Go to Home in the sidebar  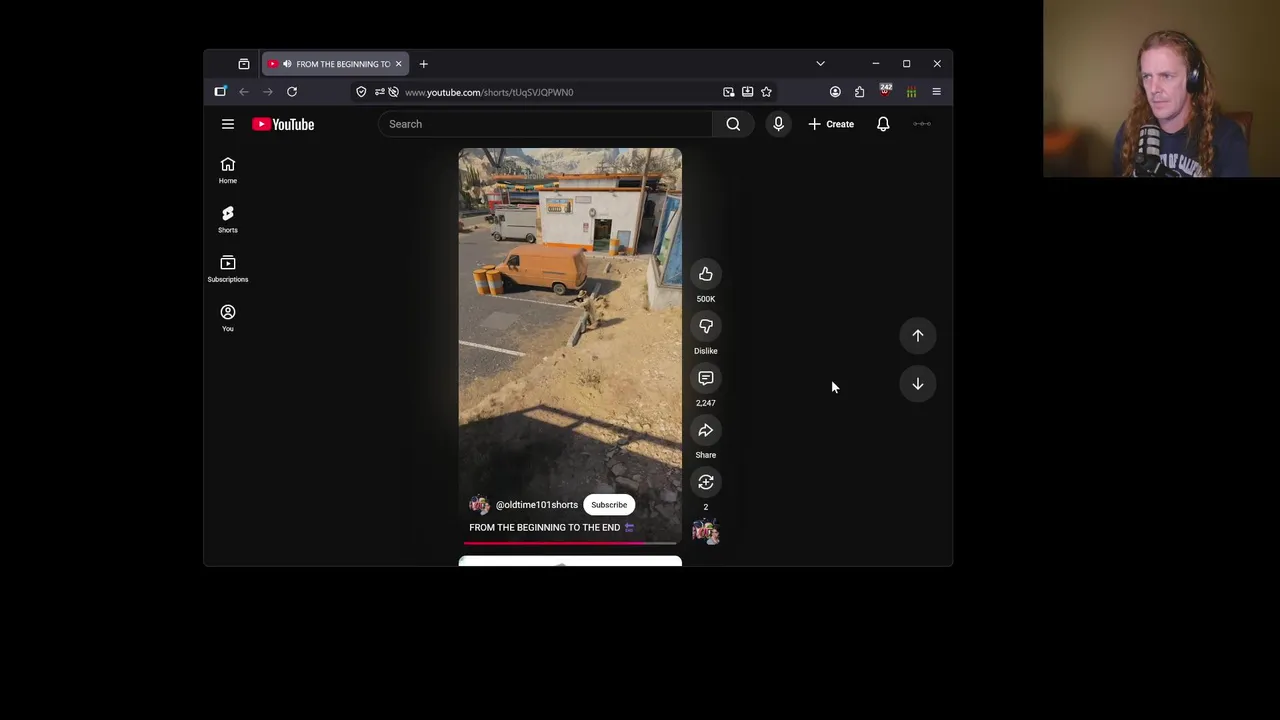click(228, 170)
